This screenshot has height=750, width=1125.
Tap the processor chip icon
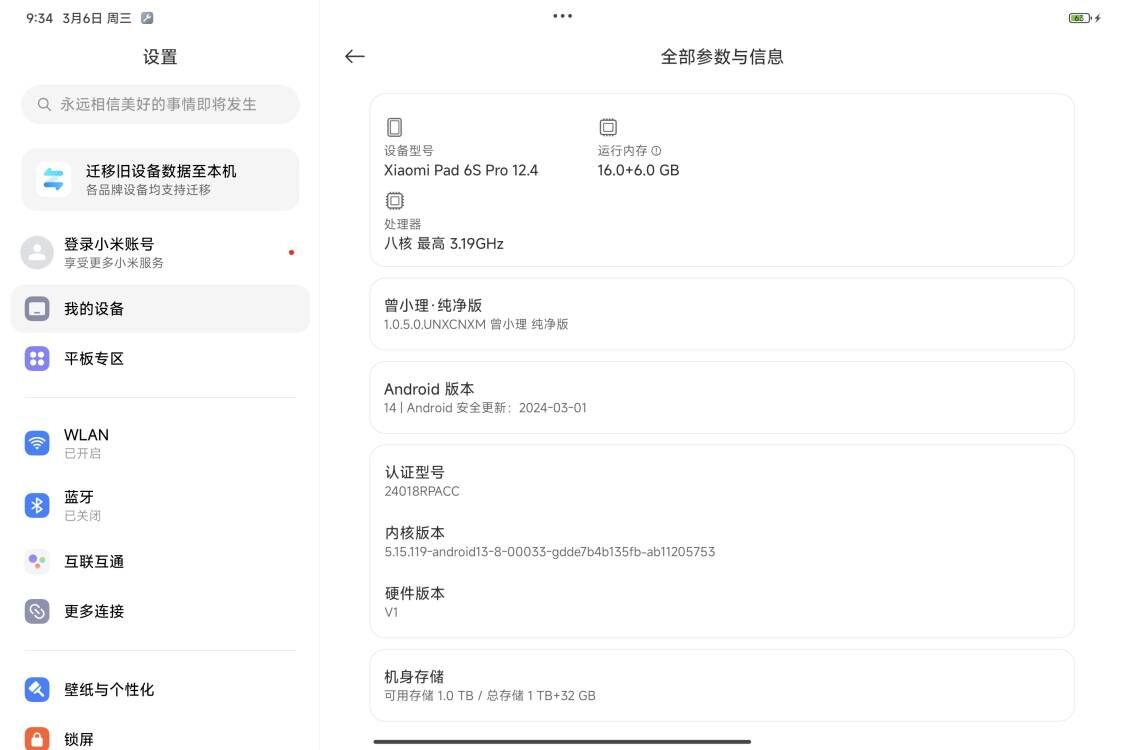click(395, 200)
